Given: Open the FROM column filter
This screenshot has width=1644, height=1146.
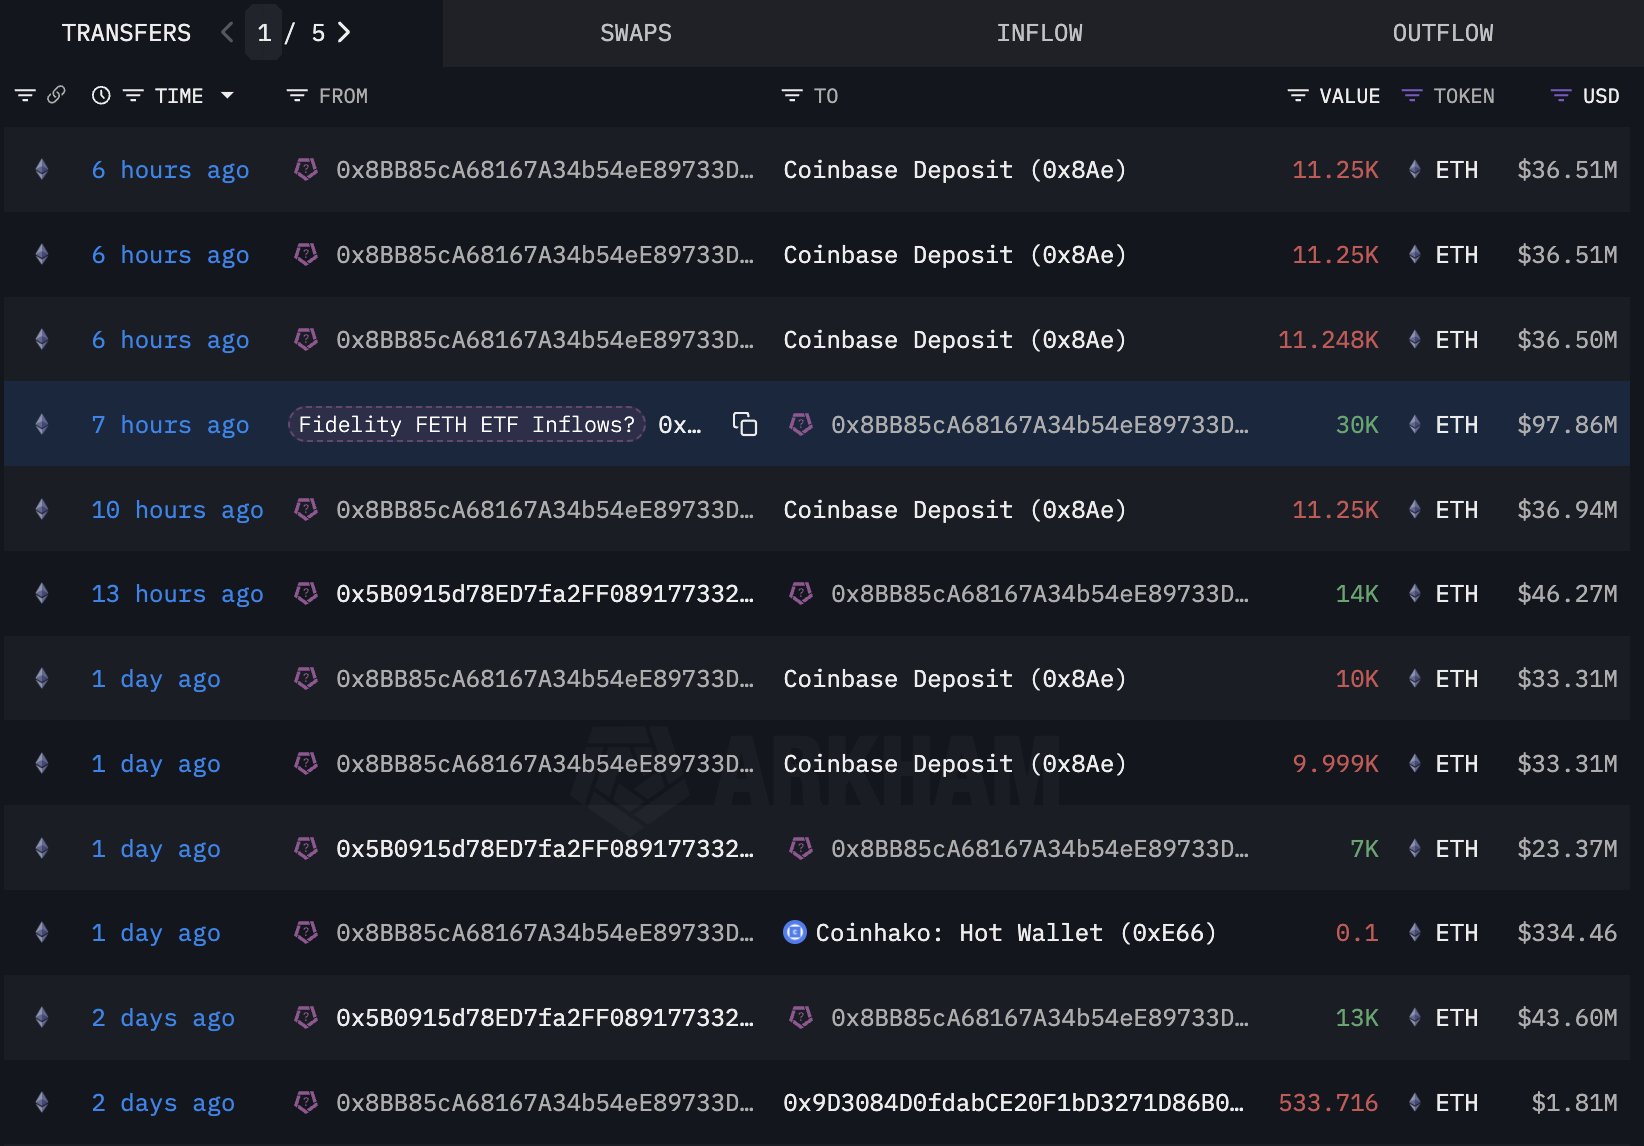Looking at the screenshot, I should (x=297, y=96).
